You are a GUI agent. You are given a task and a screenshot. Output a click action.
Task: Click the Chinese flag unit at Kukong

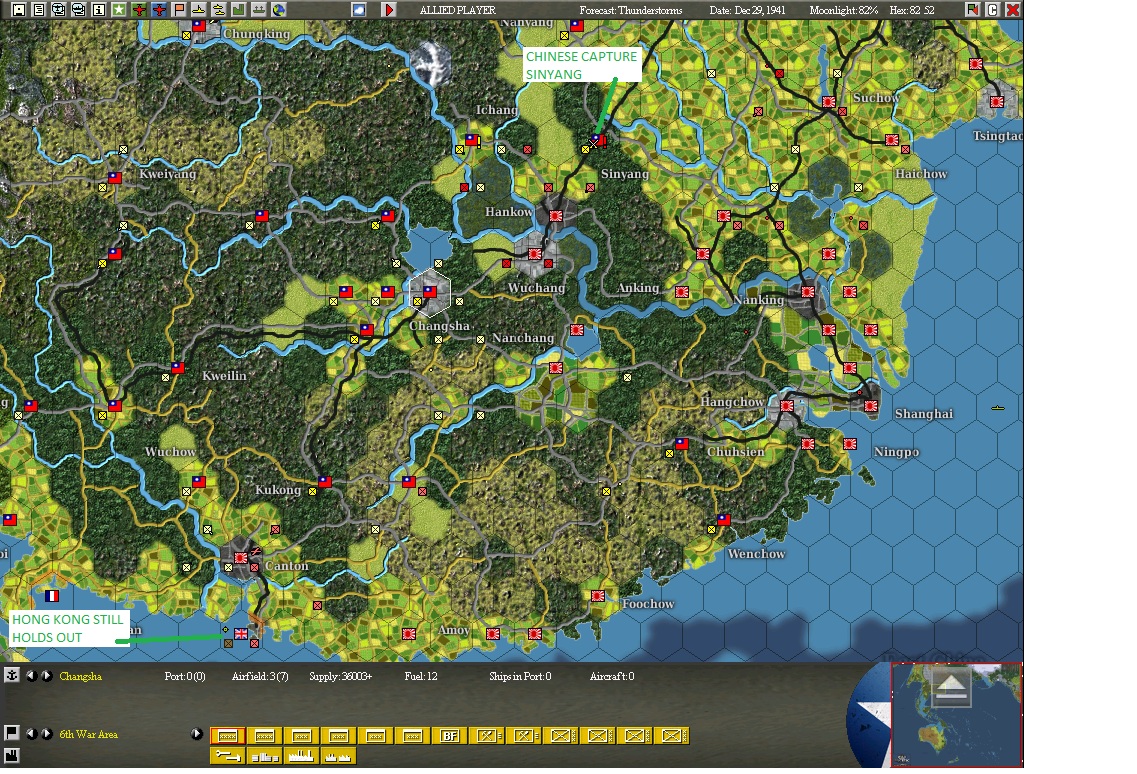pyautogui.click(x=325, y=482)
